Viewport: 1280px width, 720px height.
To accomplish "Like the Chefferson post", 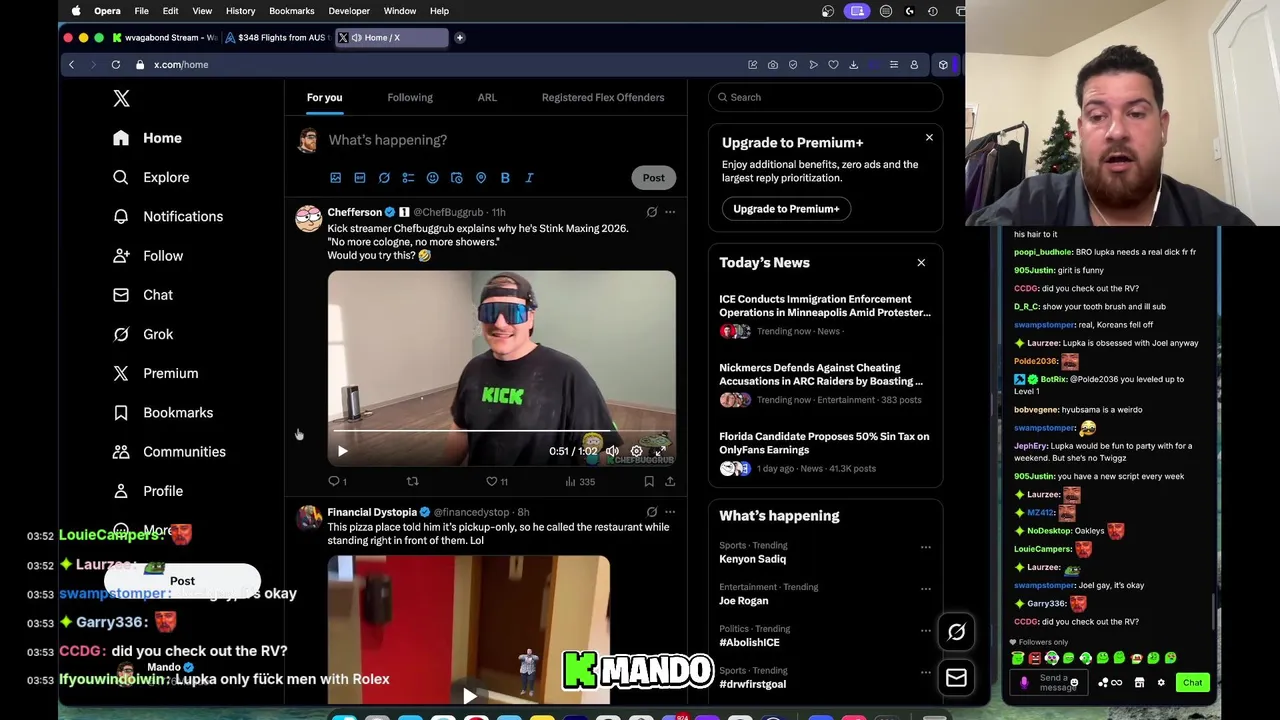I will [491, 481].
